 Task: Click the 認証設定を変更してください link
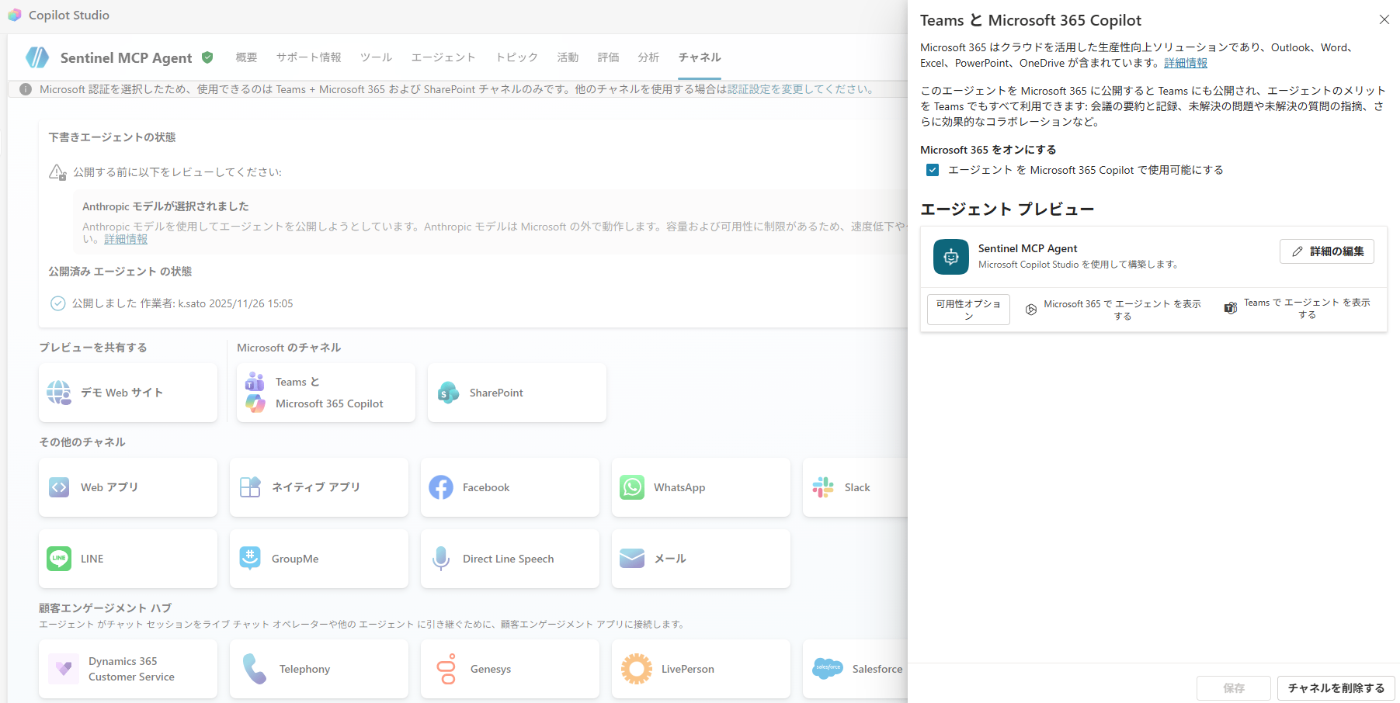(x=801, y=89)
